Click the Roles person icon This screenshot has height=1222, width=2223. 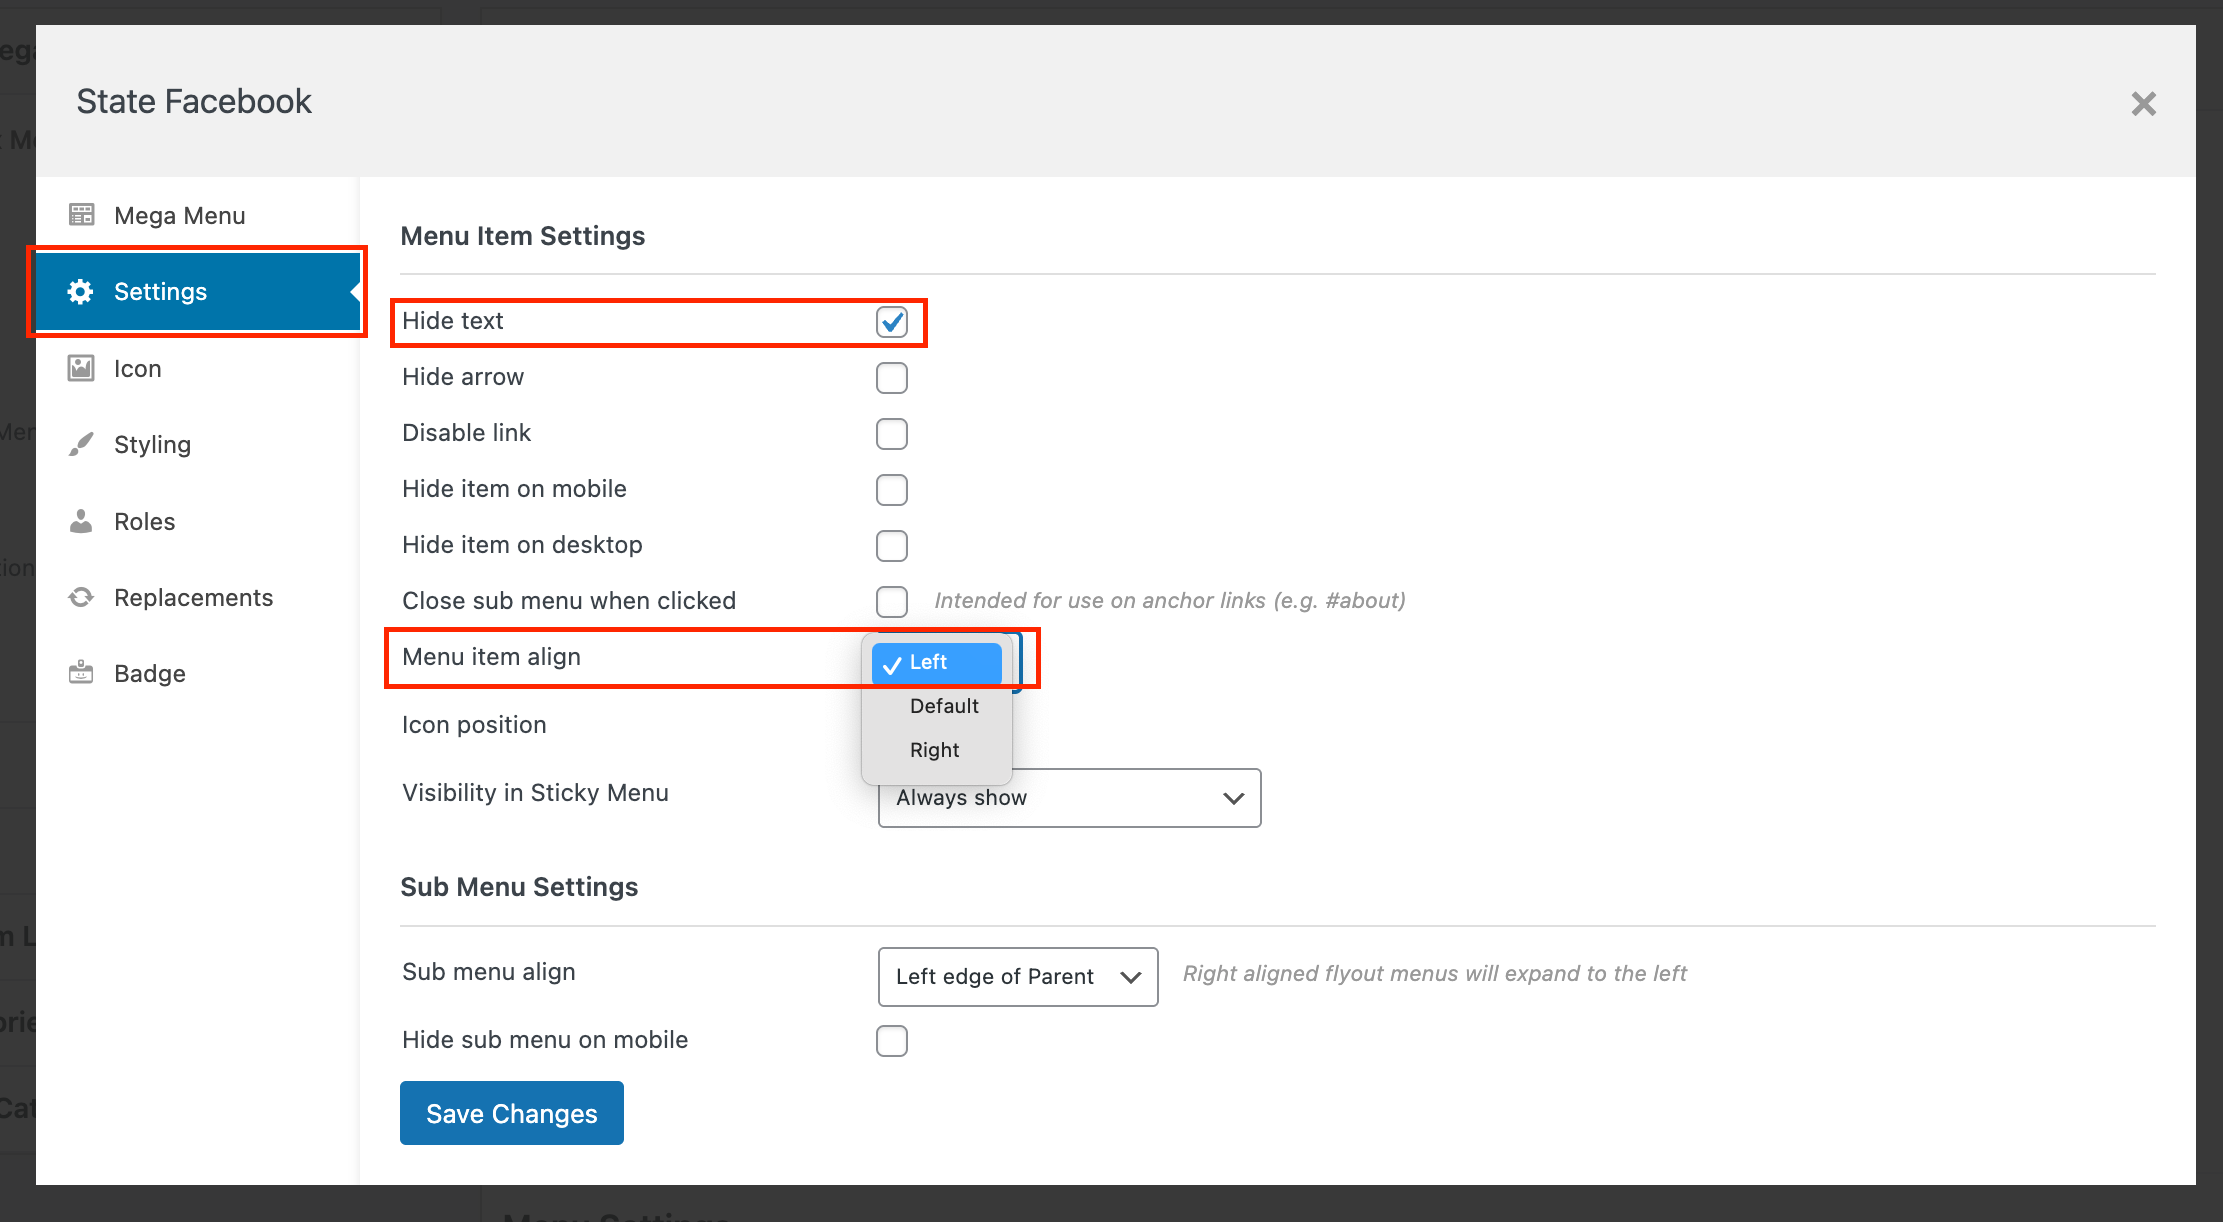[81, 521]
